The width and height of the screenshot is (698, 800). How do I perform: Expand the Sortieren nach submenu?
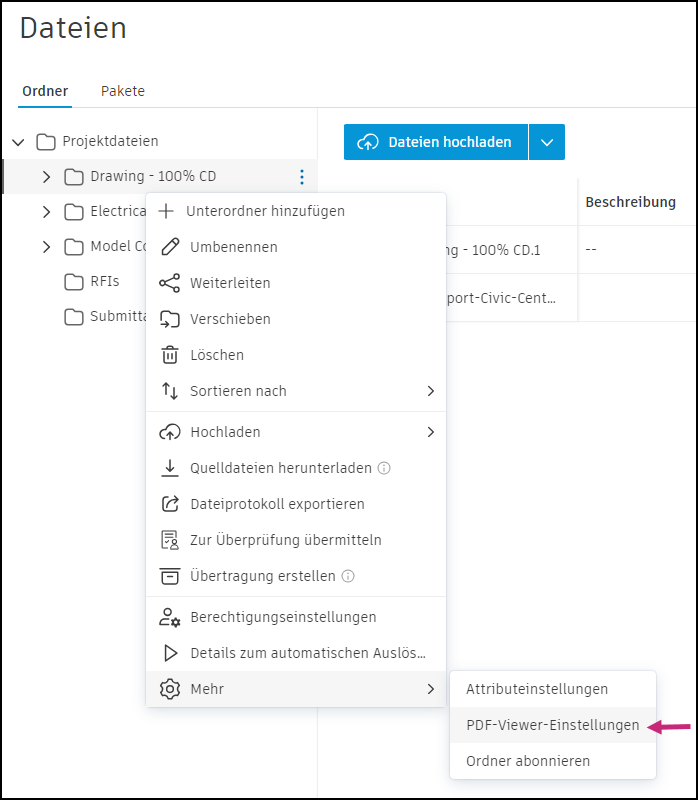click(430, 391)
